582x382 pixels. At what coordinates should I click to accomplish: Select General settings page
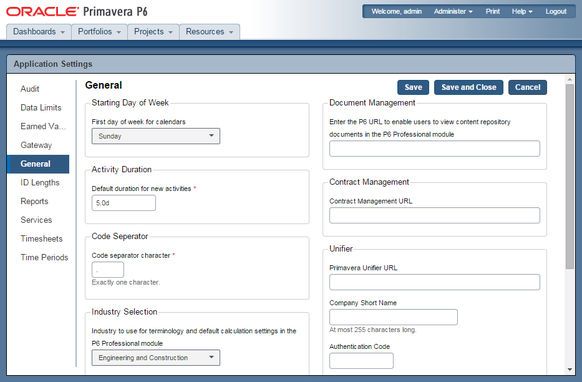click(x=38, y=164)
